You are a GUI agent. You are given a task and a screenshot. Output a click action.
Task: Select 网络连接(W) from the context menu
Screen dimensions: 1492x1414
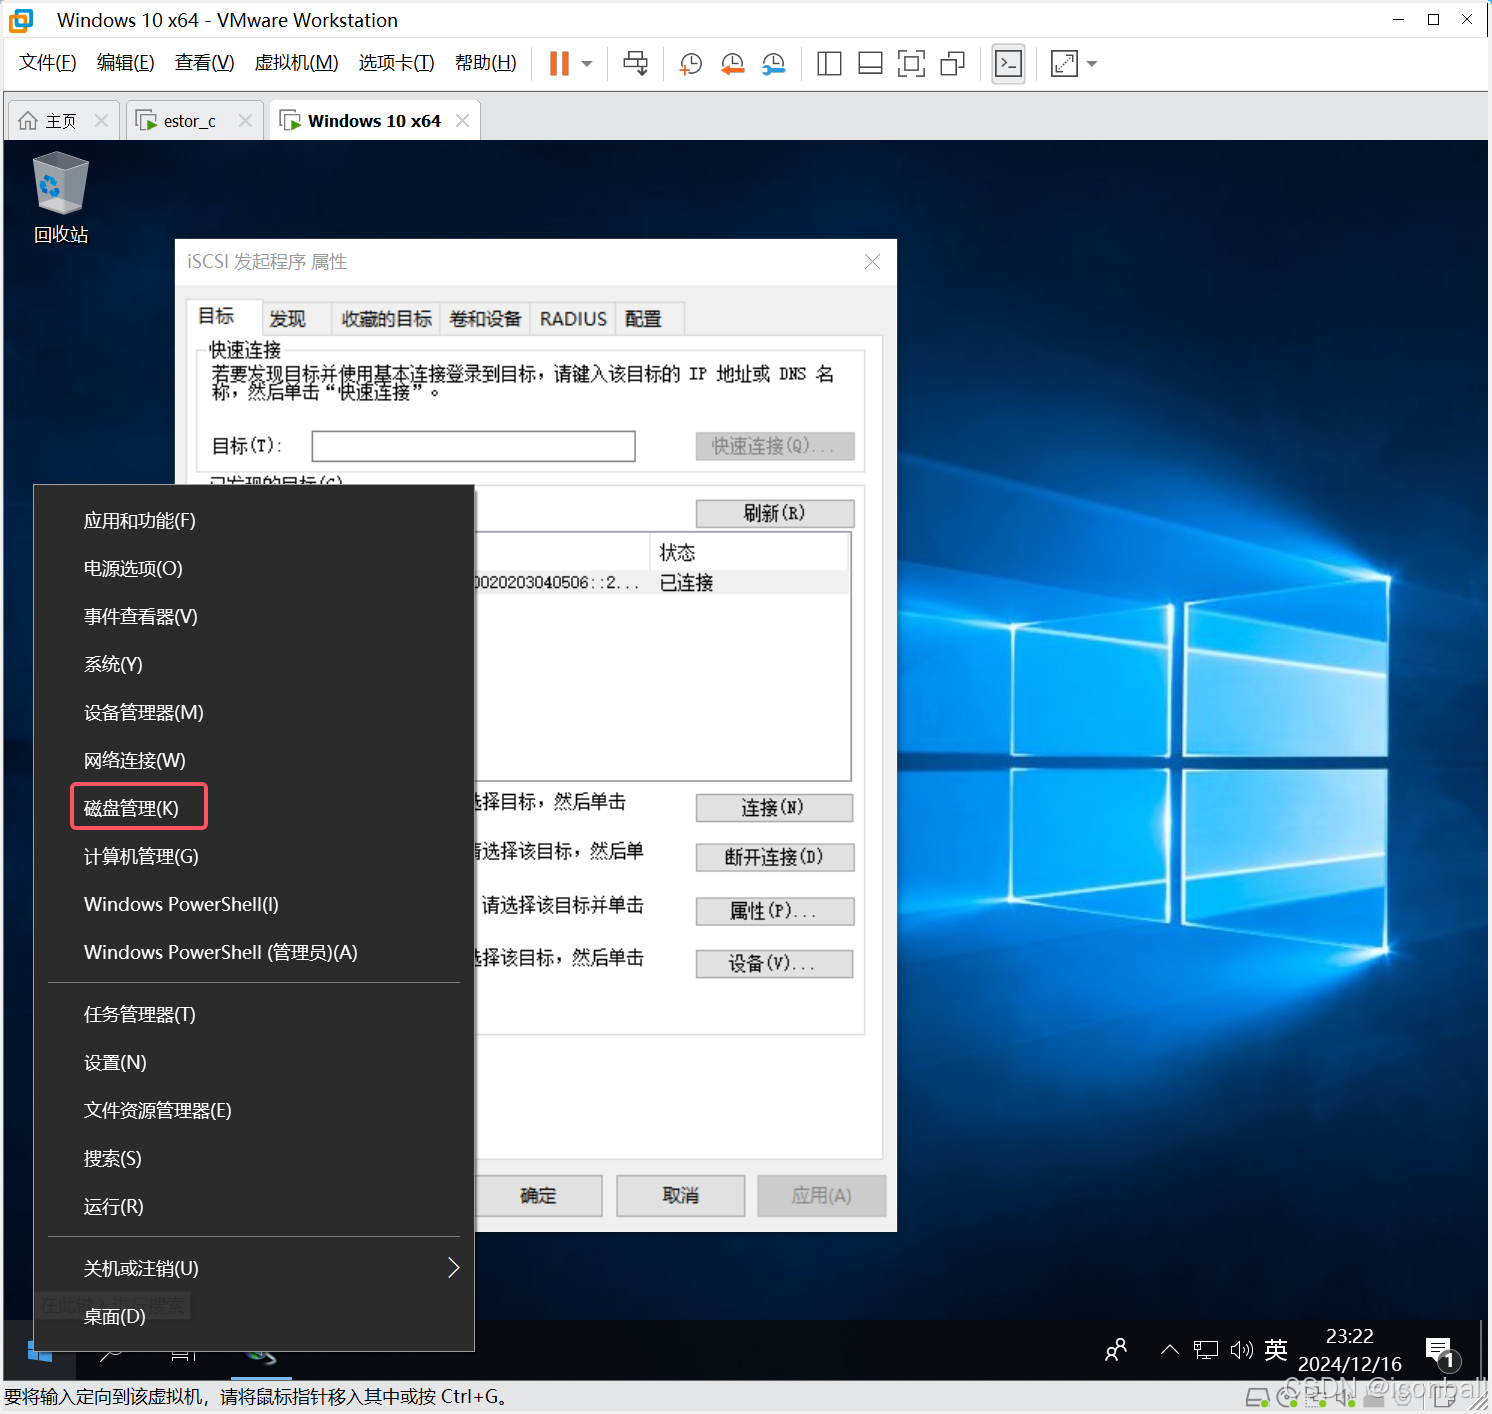coord(254,761)
